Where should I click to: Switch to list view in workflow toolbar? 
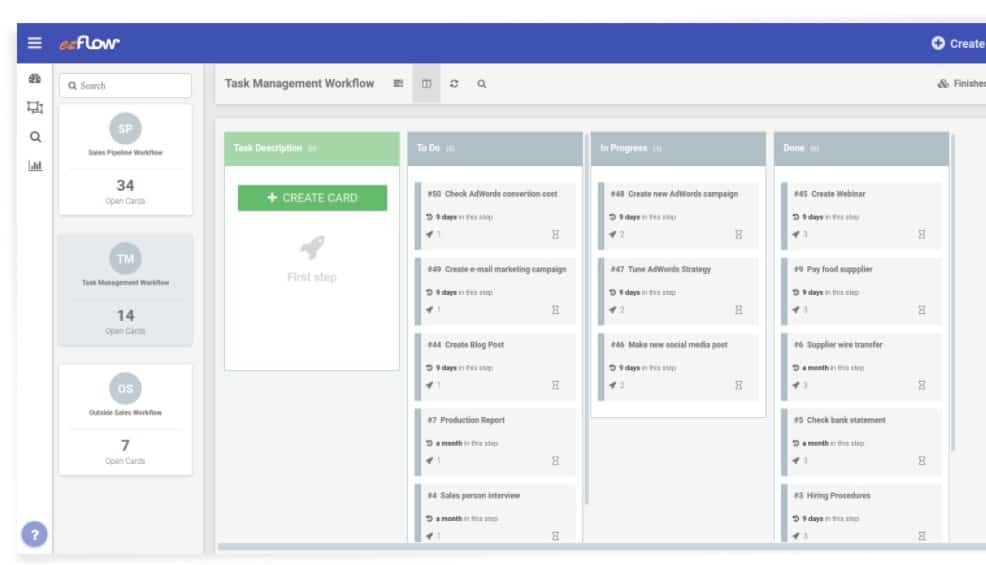tap(399, 84)
